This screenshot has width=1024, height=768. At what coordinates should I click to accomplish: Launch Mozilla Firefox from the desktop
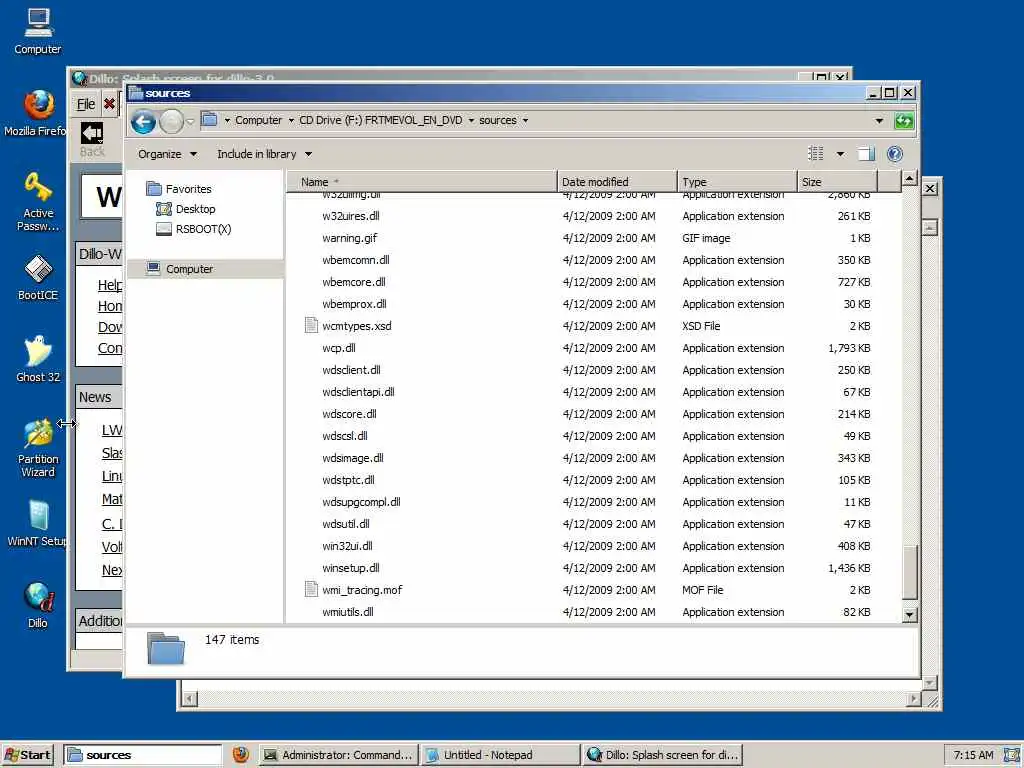38,112
